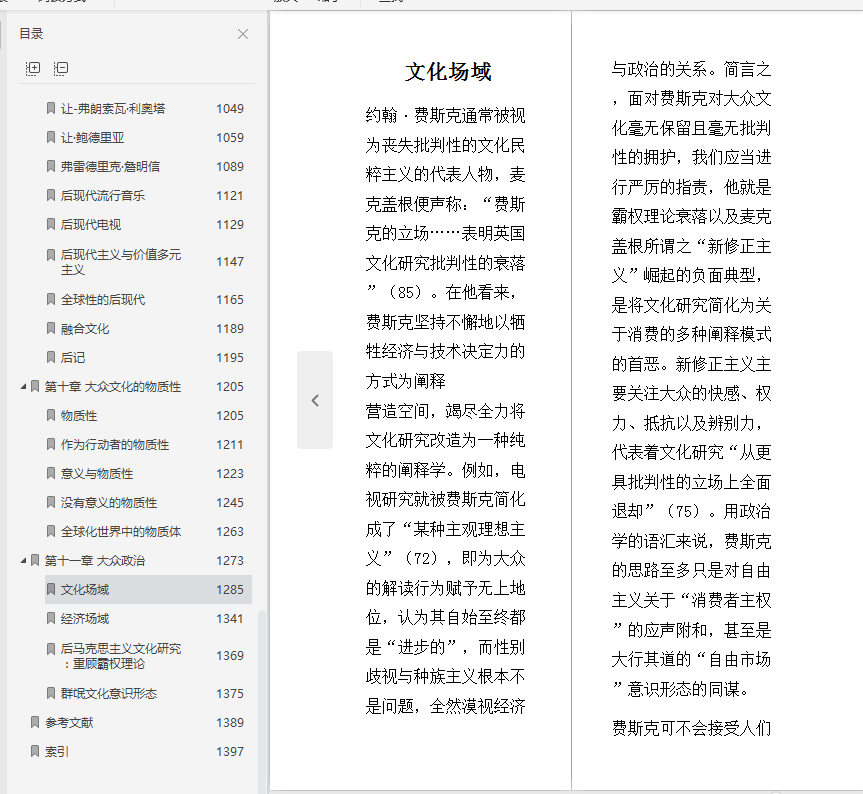Screen dimensions: 863x794
Task: Expand all bookmarks icon
Action: point(33,68)
